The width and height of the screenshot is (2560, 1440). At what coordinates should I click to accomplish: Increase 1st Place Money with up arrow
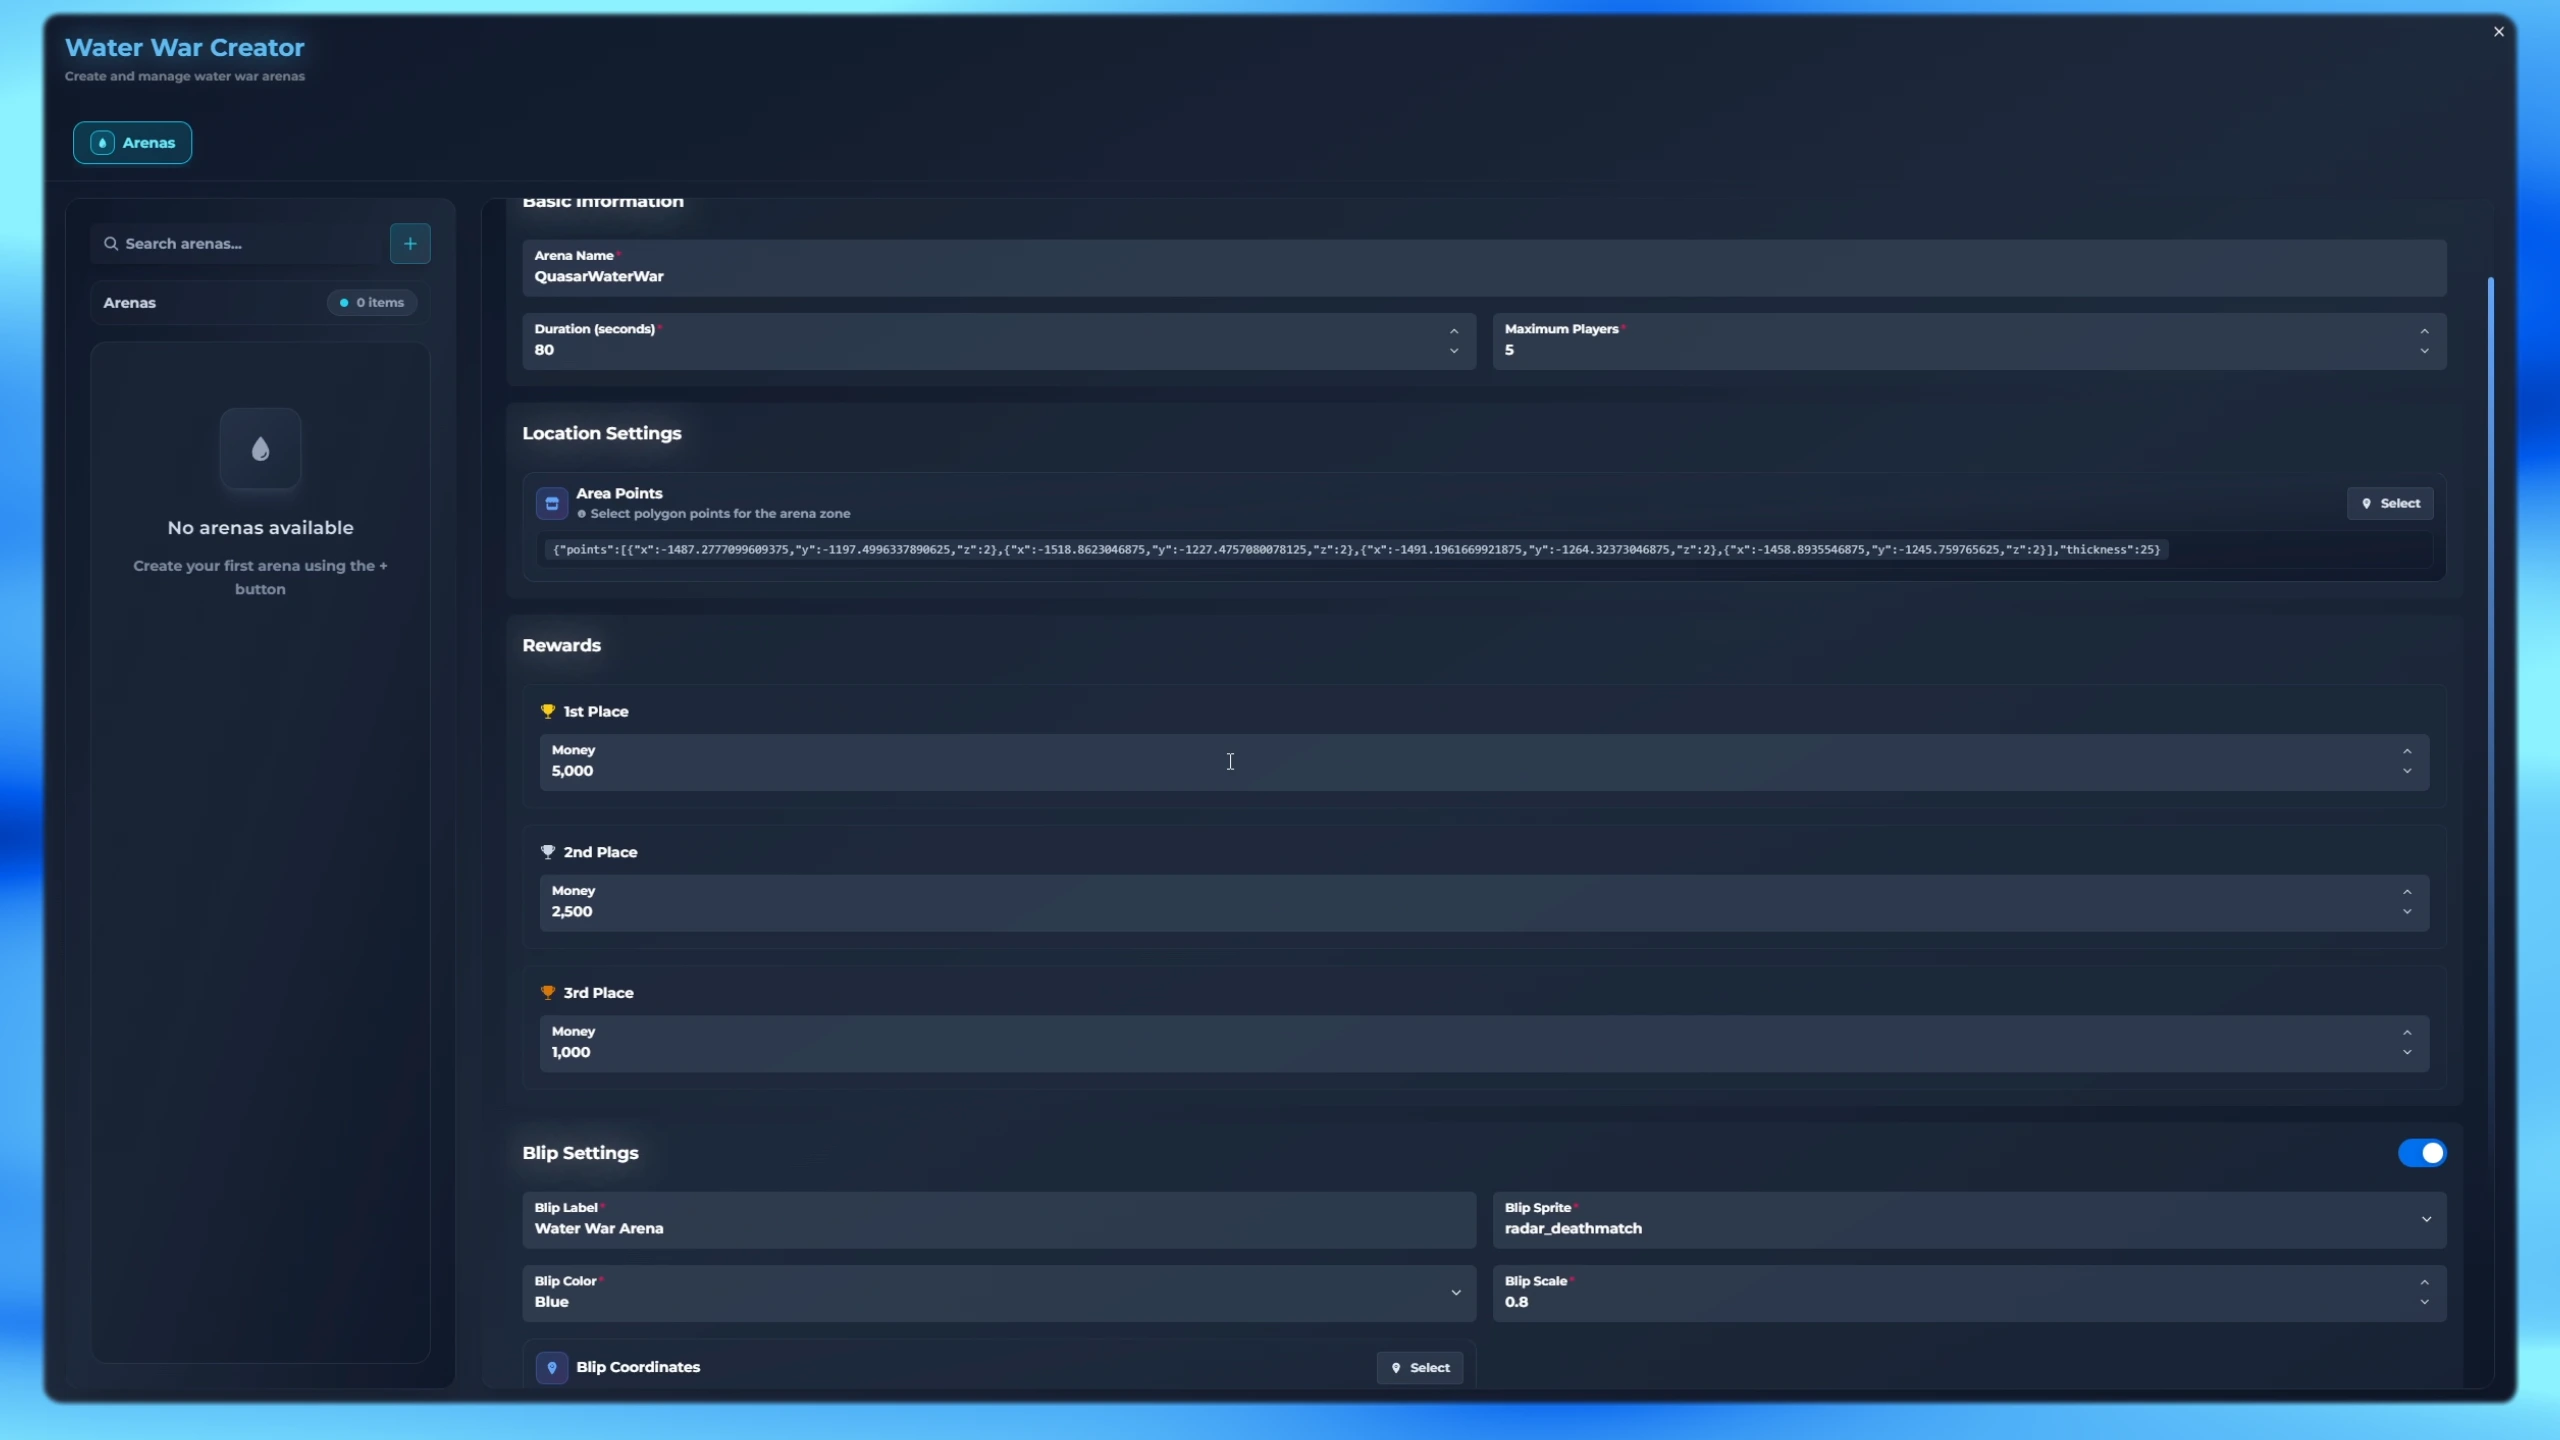[2407, 751]
